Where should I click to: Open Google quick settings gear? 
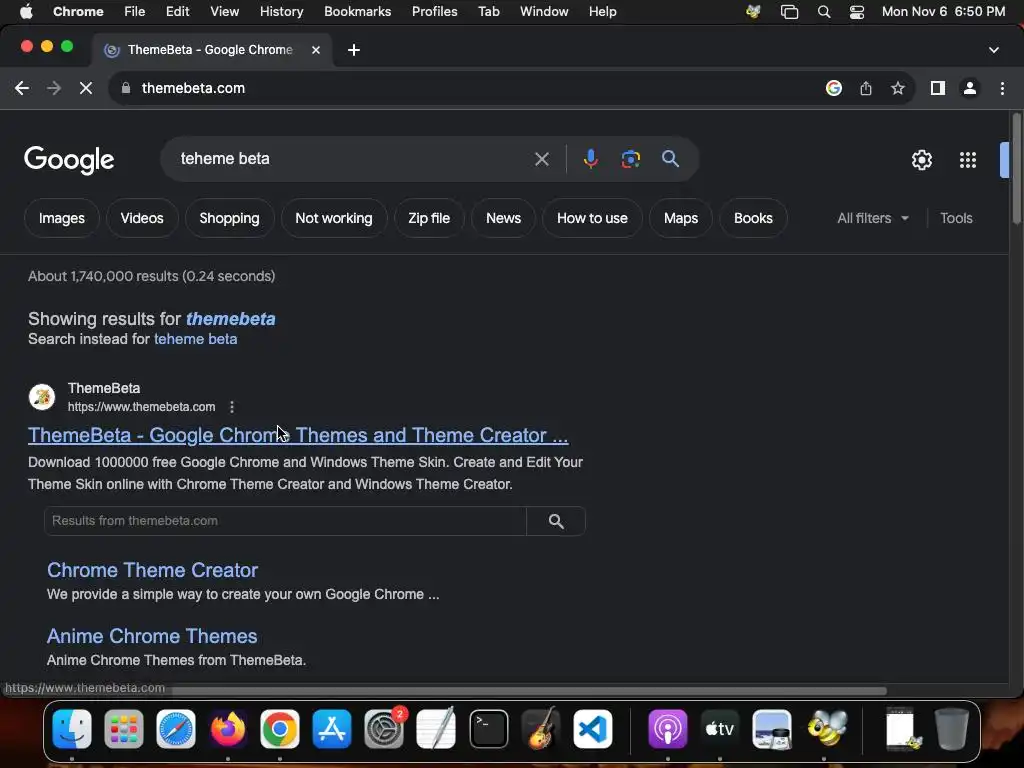(x=921, y=160)
